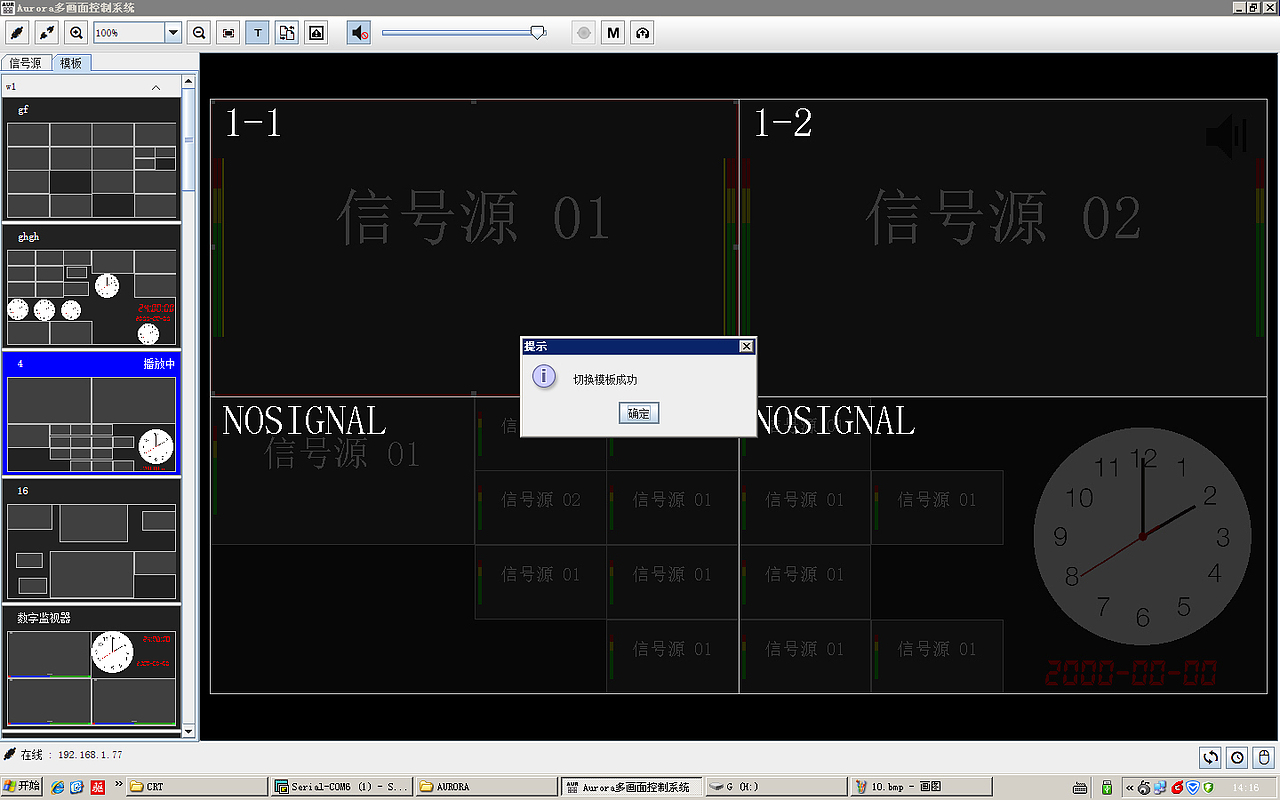Click the 100% zoom input field
Viewport: 1280px width, 800px height.
click(x=129, y=33)
